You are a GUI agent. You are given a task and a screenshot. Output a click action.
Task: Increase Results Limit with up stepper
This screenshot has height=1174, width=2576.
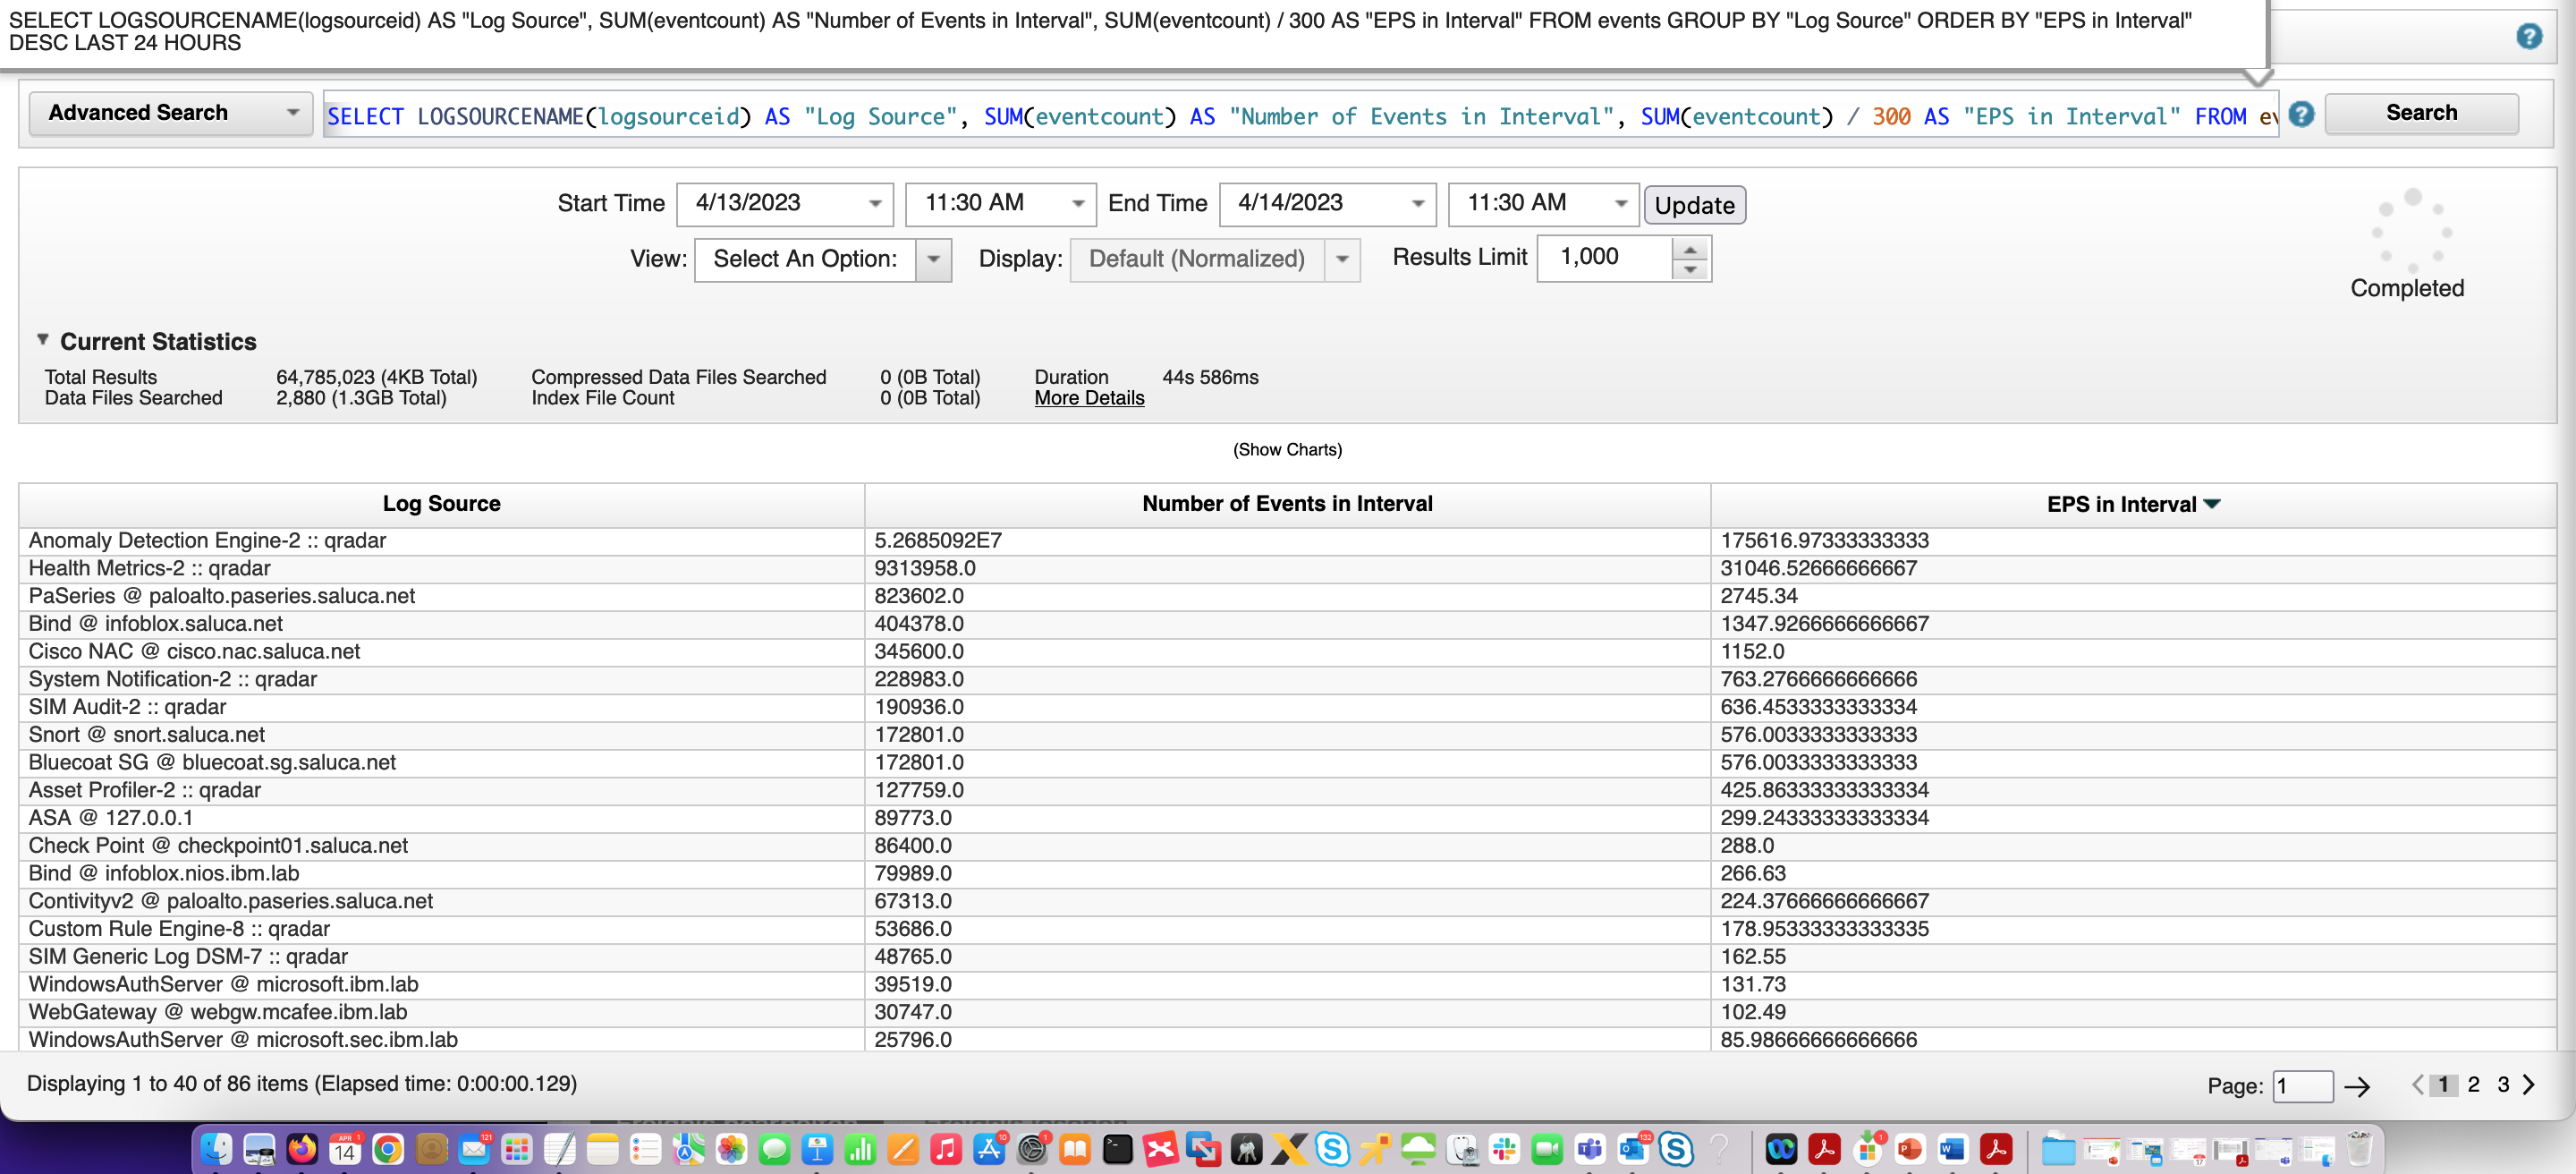point(1691,248)
